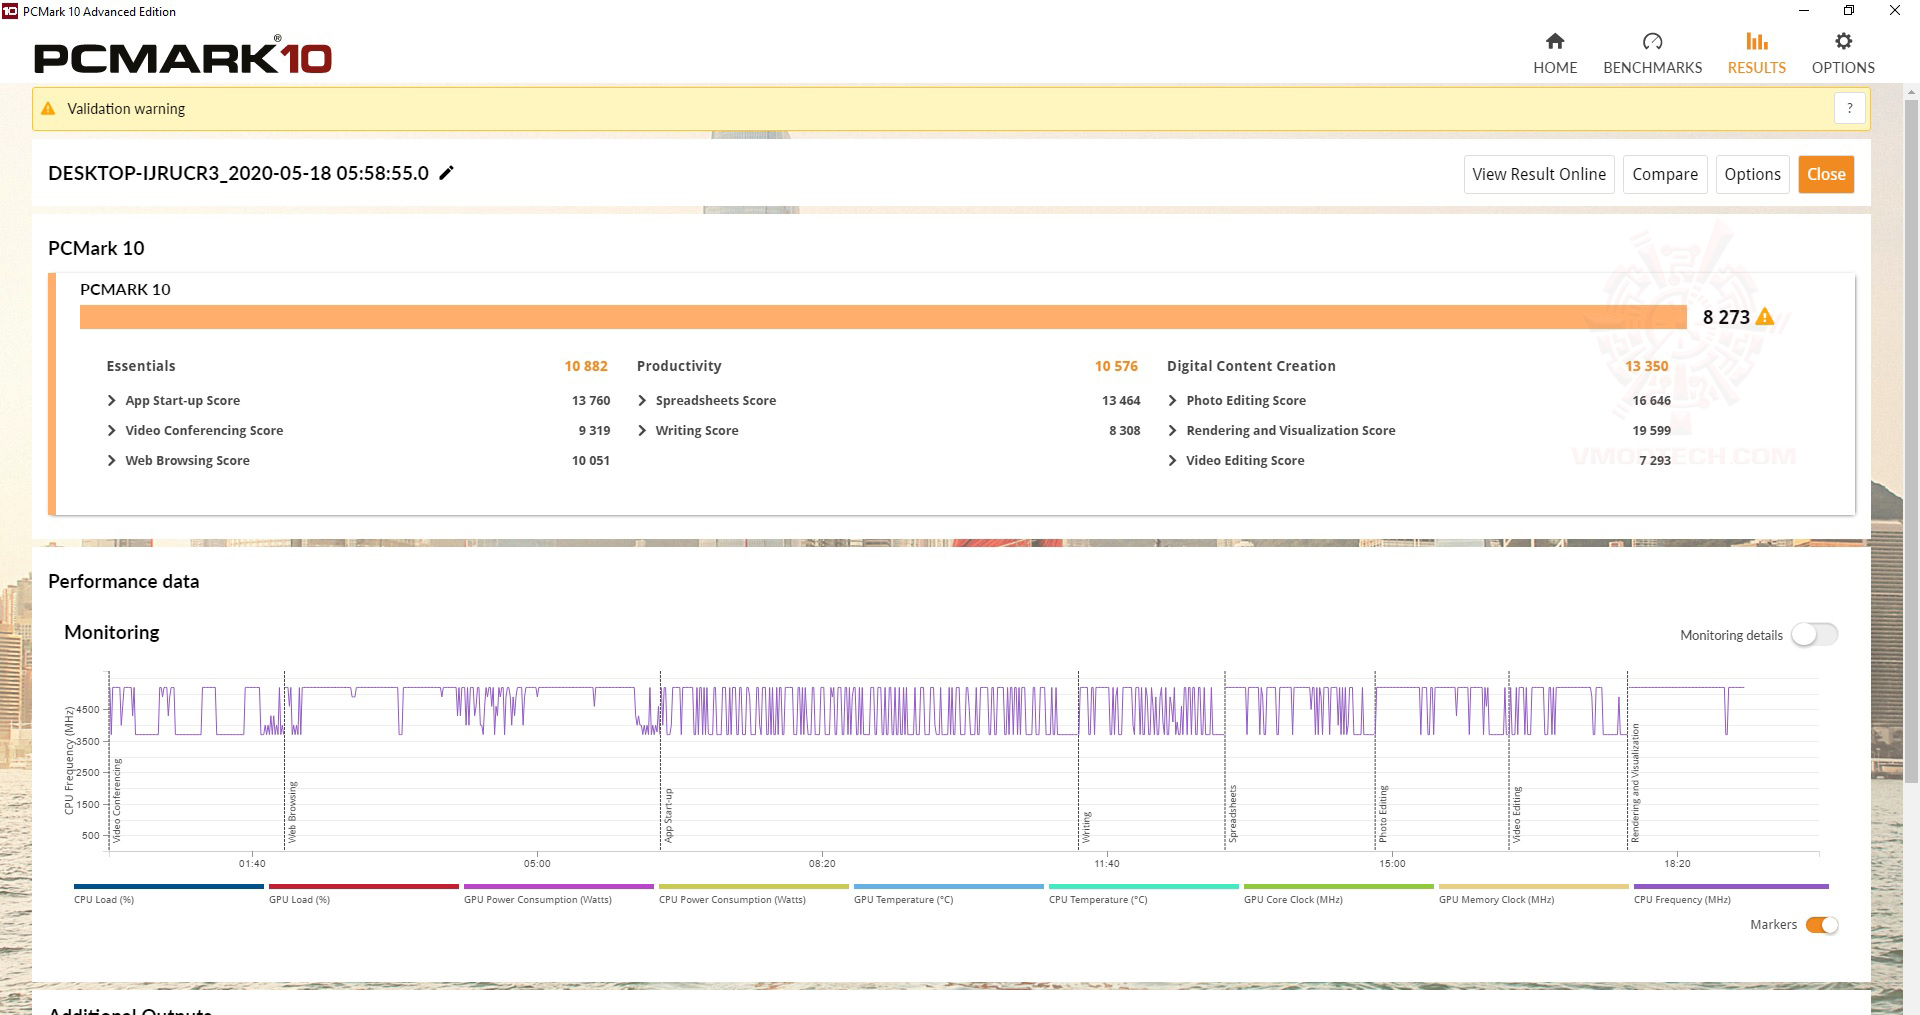The image size is (1920, 1015).
Task: Click the pencil icon to rename result
Action: (447, 173)
